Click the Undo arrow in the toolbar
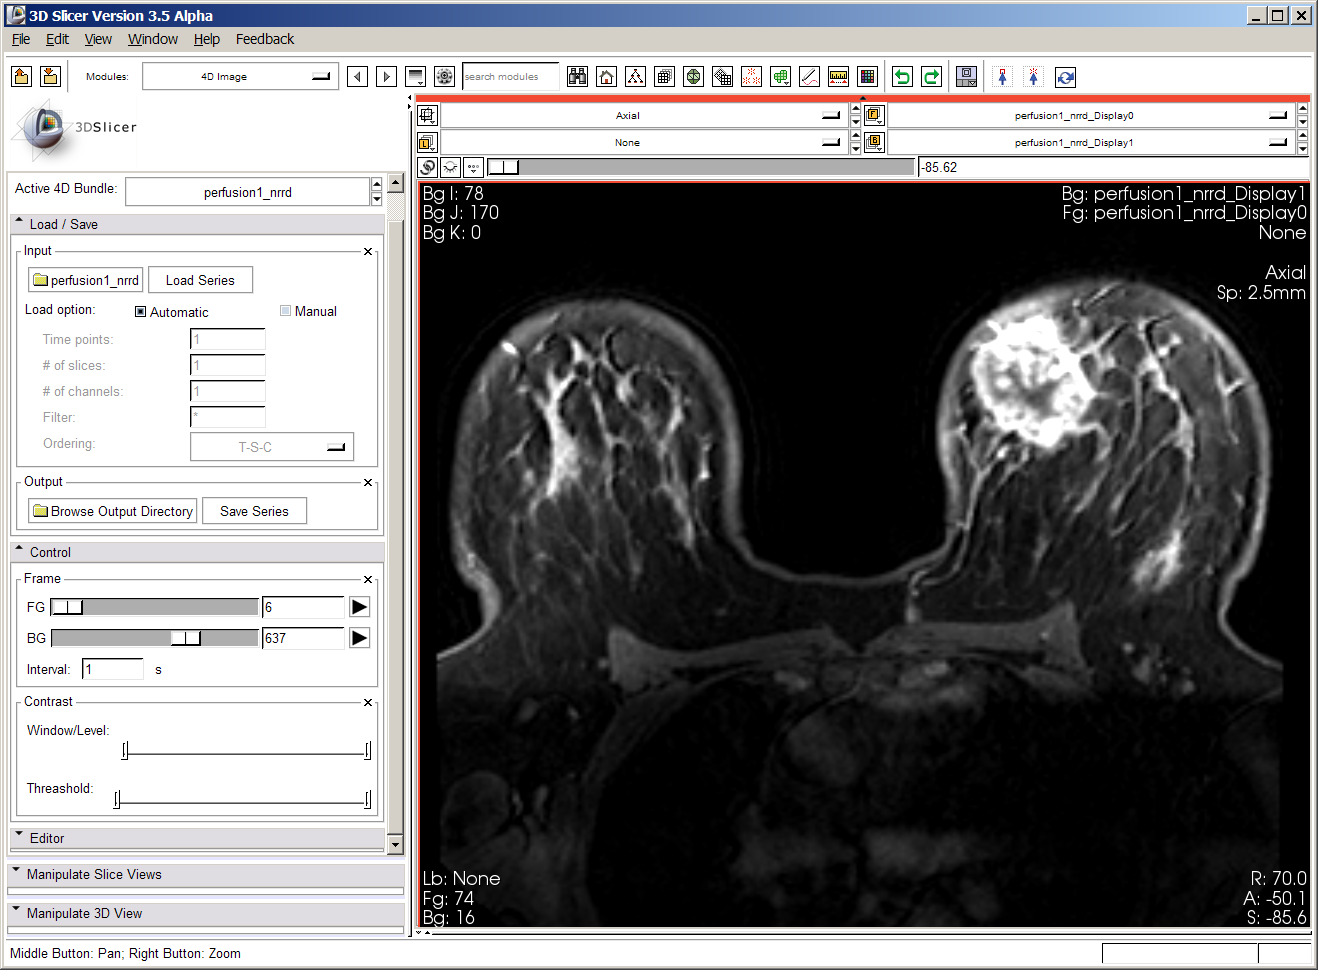The height and width of the screenshot is (970, 1318). coord(901,76)
